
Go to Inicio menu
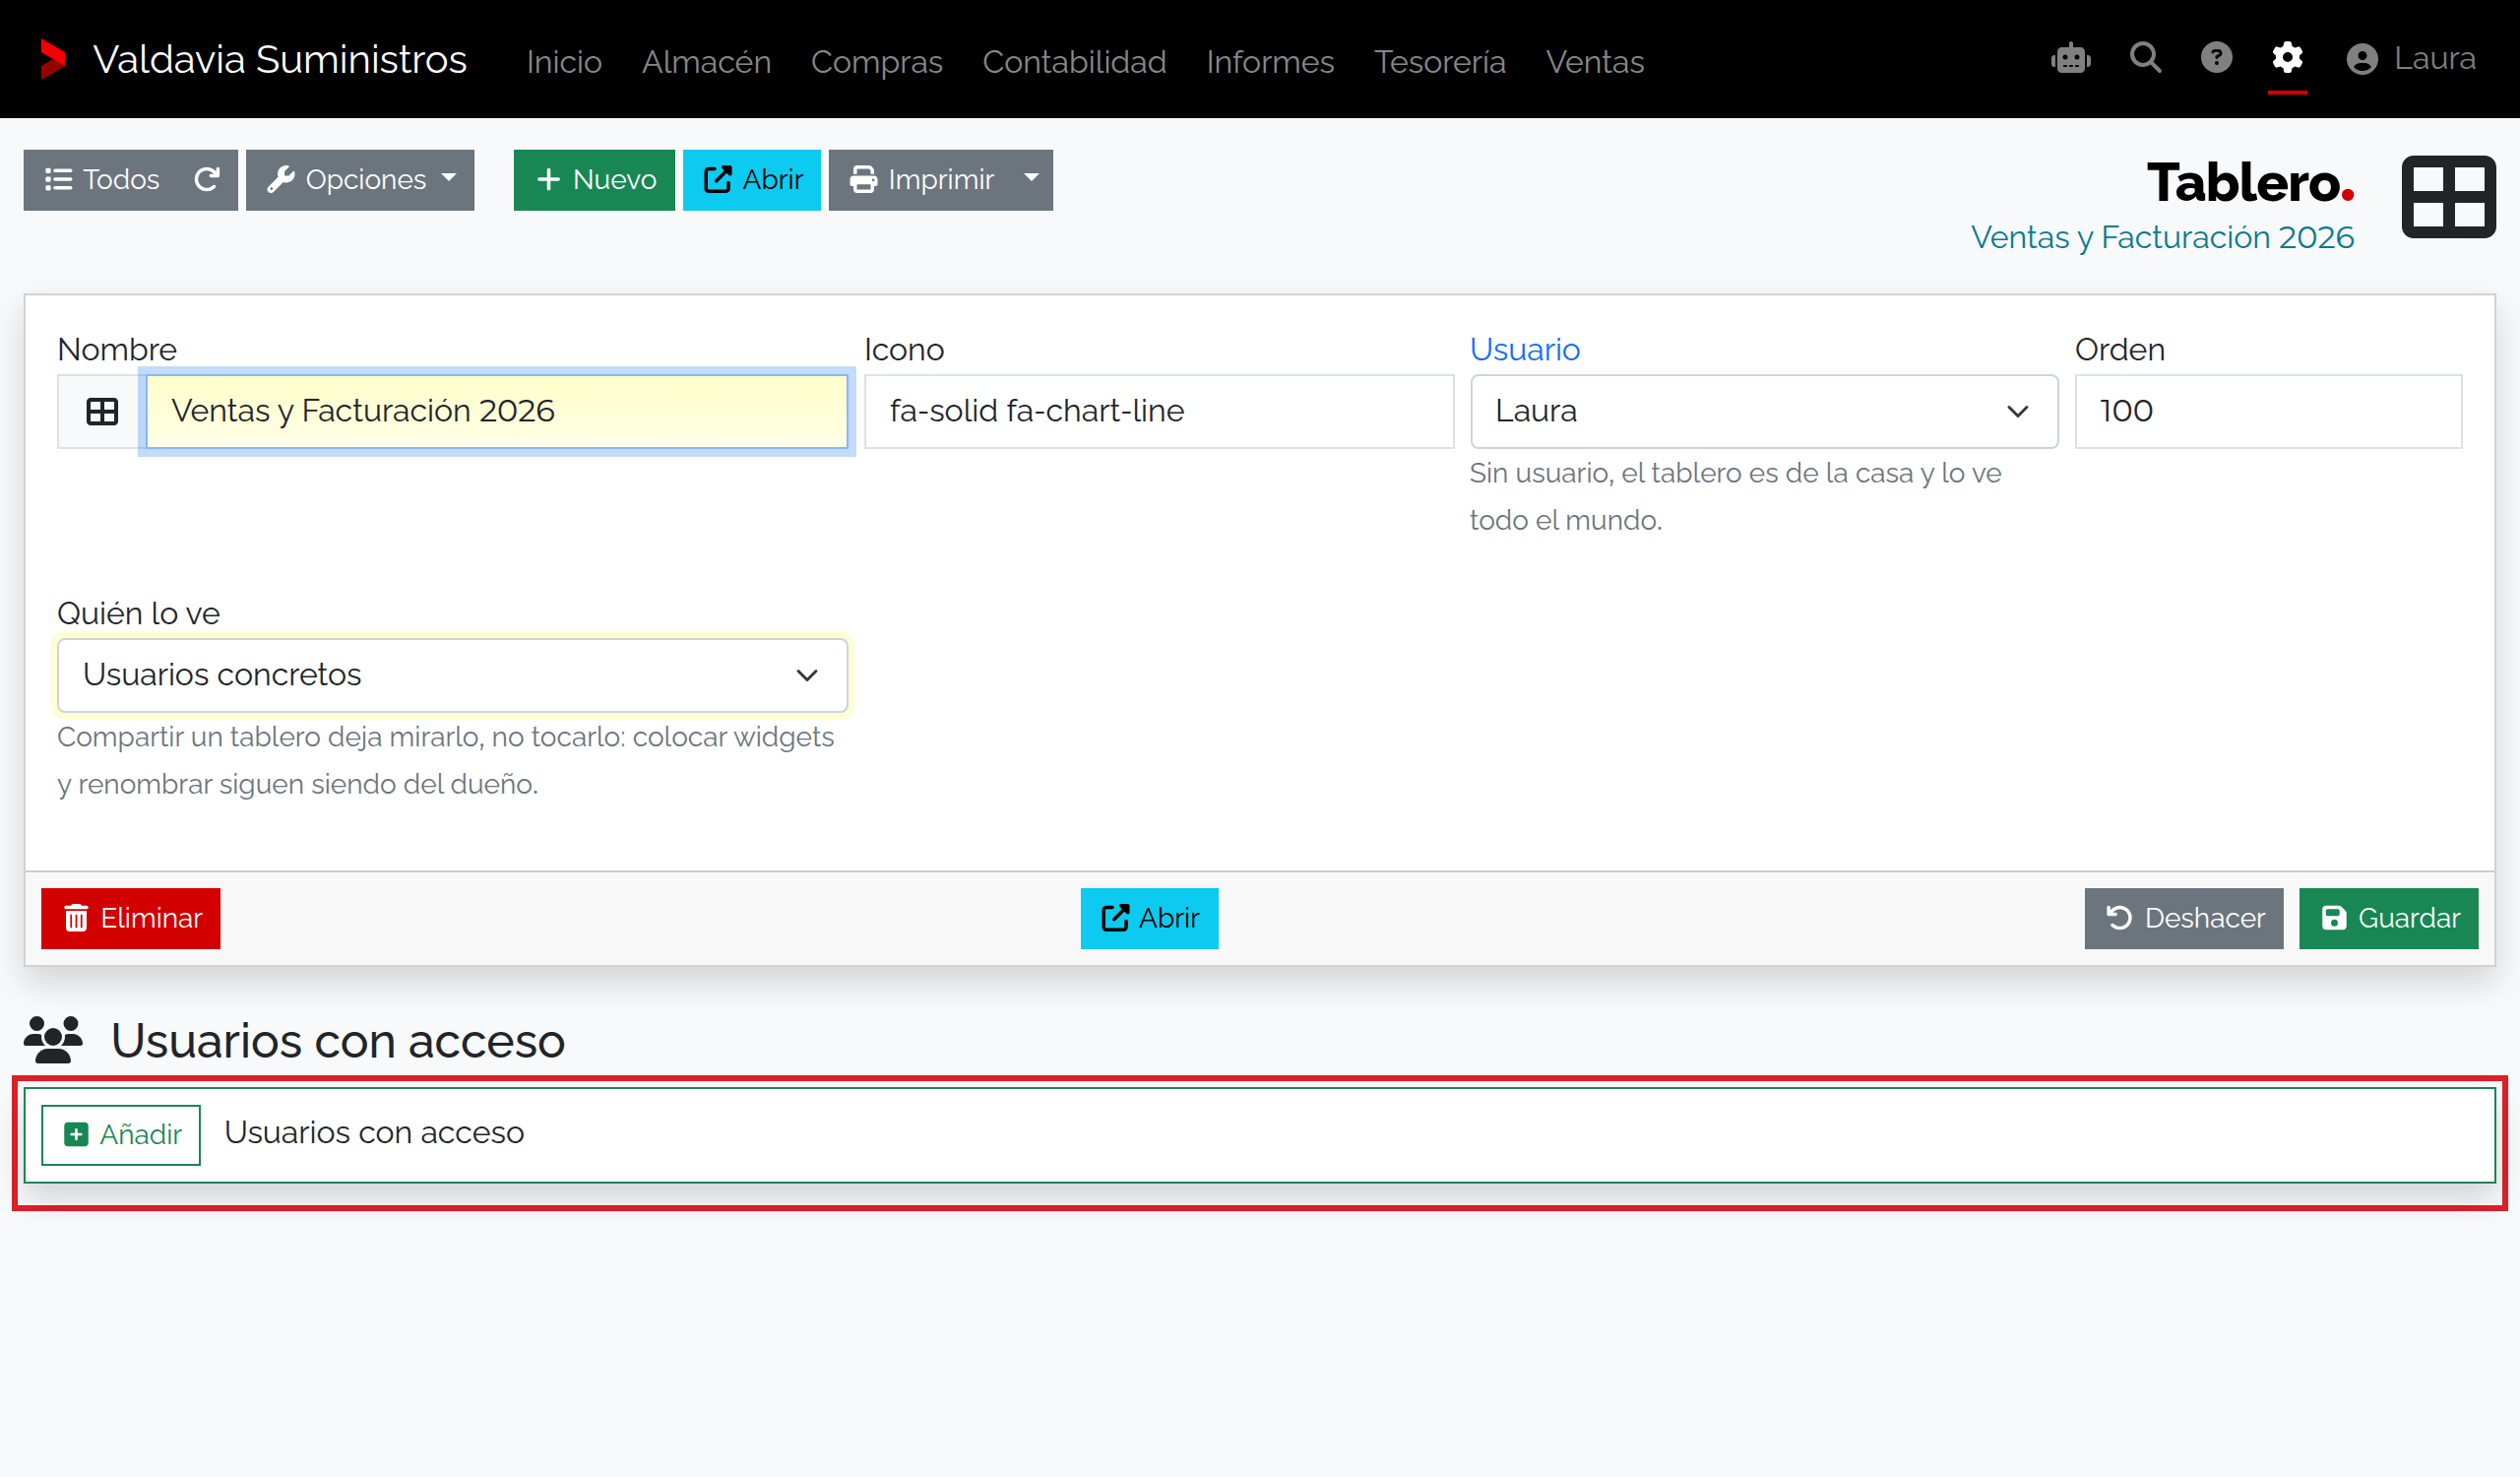(x=564, y=62)
